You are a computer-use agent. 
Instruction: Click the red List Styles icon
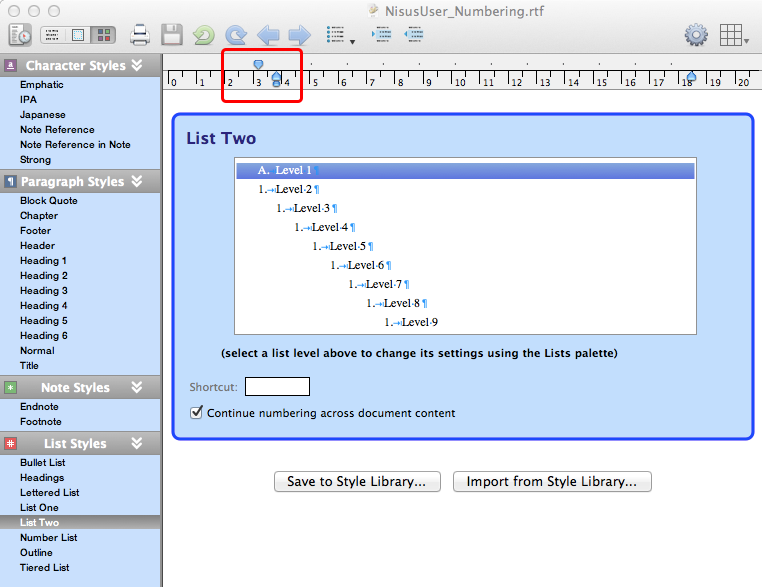tap(10, 443)
